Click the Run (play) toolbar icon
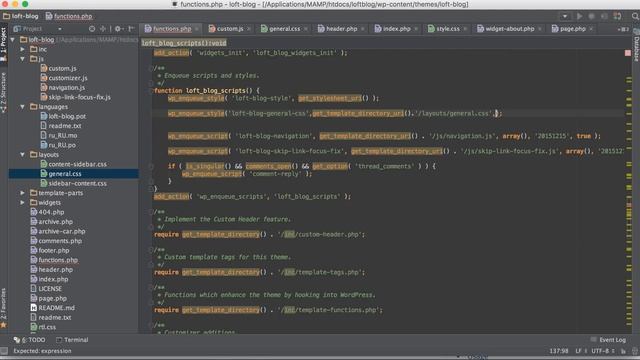Screen dimensions: 640x360 pos(579,16)
